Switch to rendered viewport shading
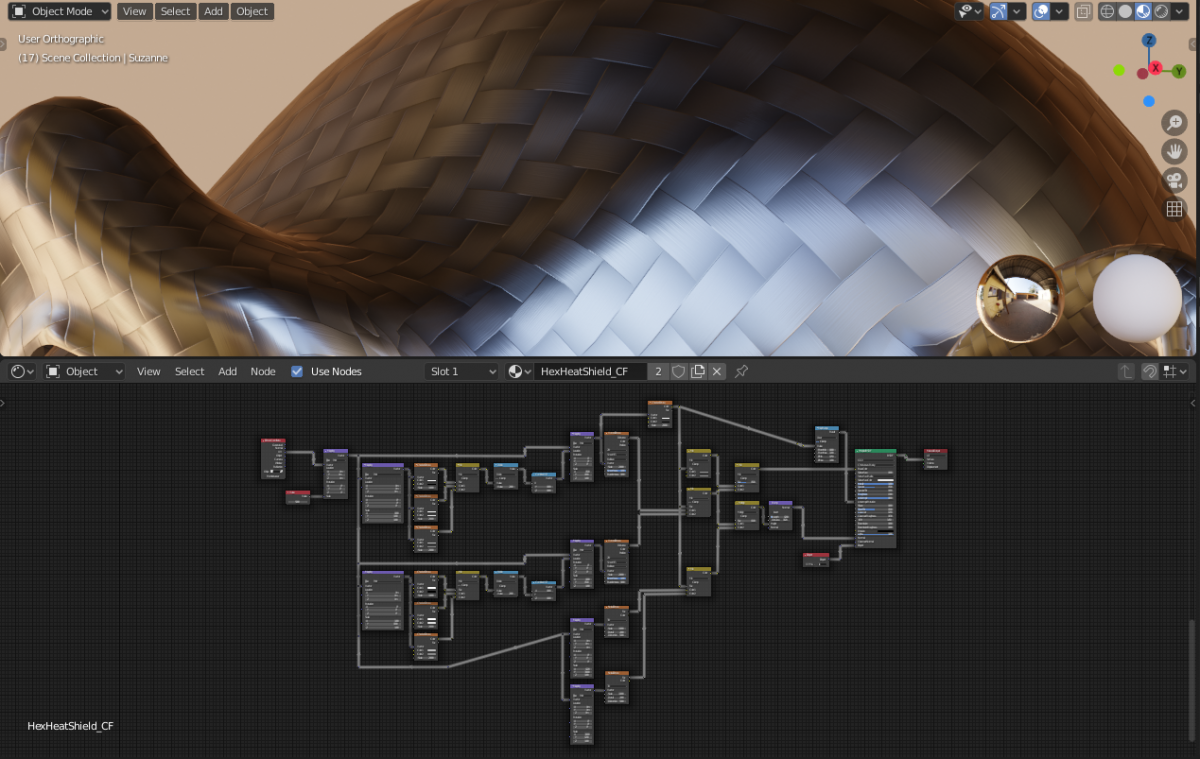Screen dimensions: 1200x759 1161,12
